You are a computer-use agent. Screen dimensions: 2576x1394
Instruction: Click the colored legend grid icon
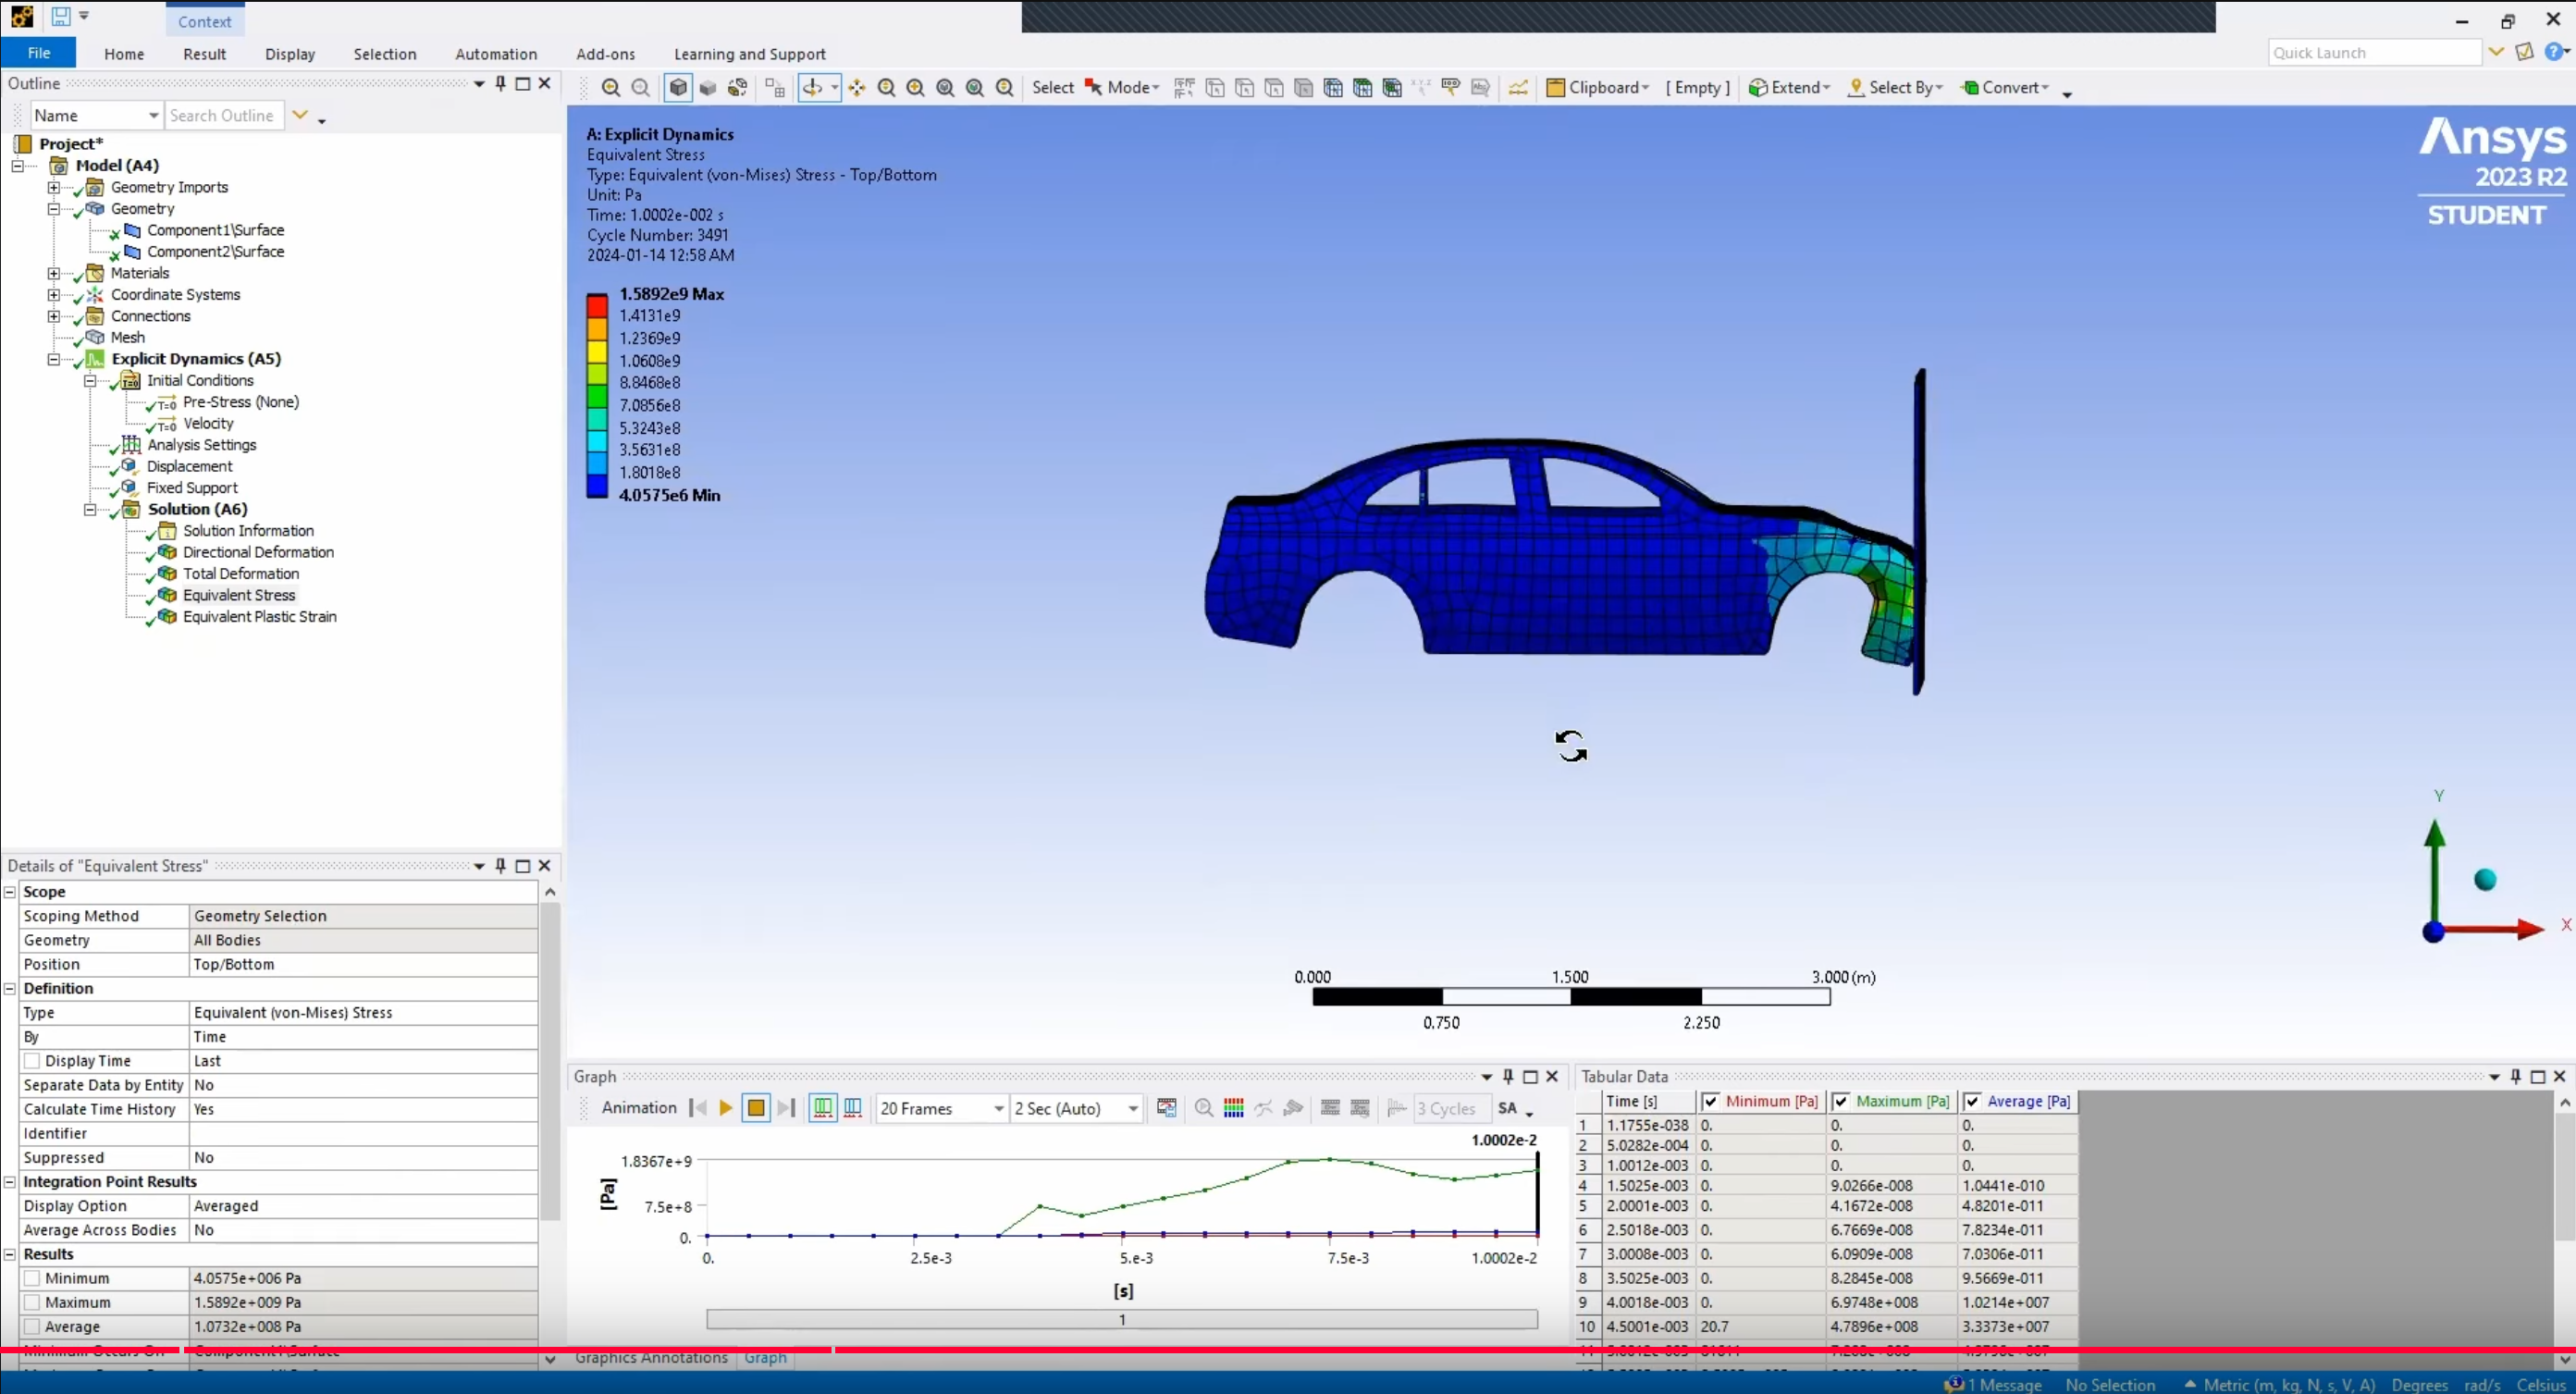tap(1234, 1108)
